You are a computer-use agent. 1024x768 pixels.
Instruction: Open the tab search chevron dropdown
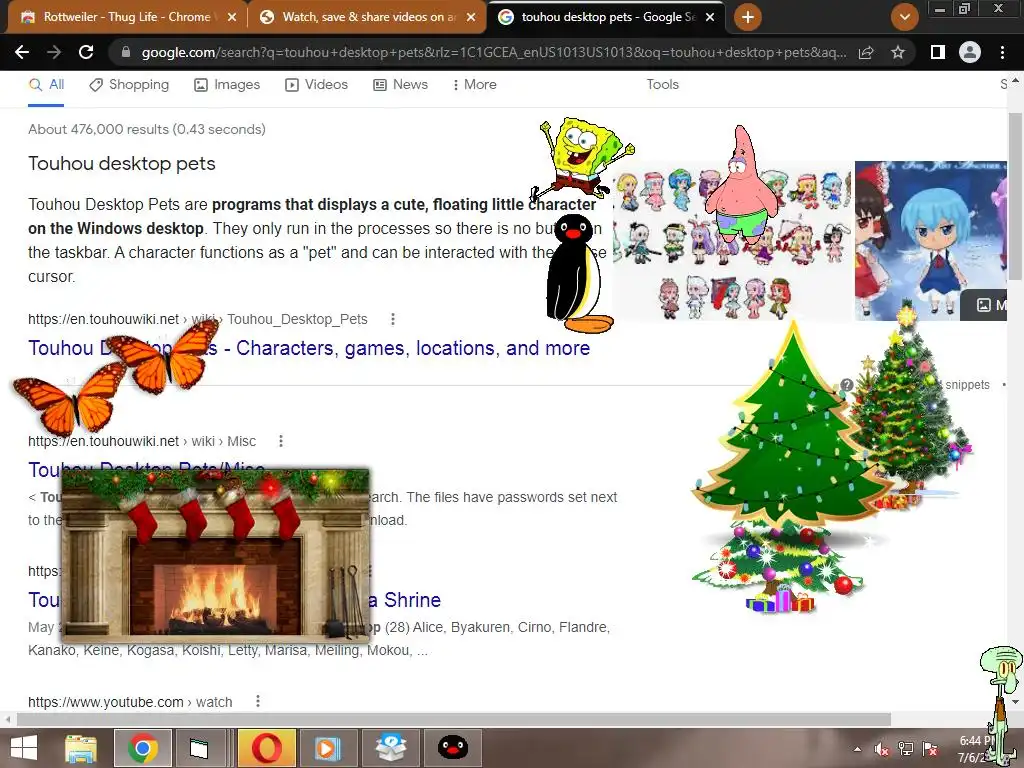(x=904, y=17)
